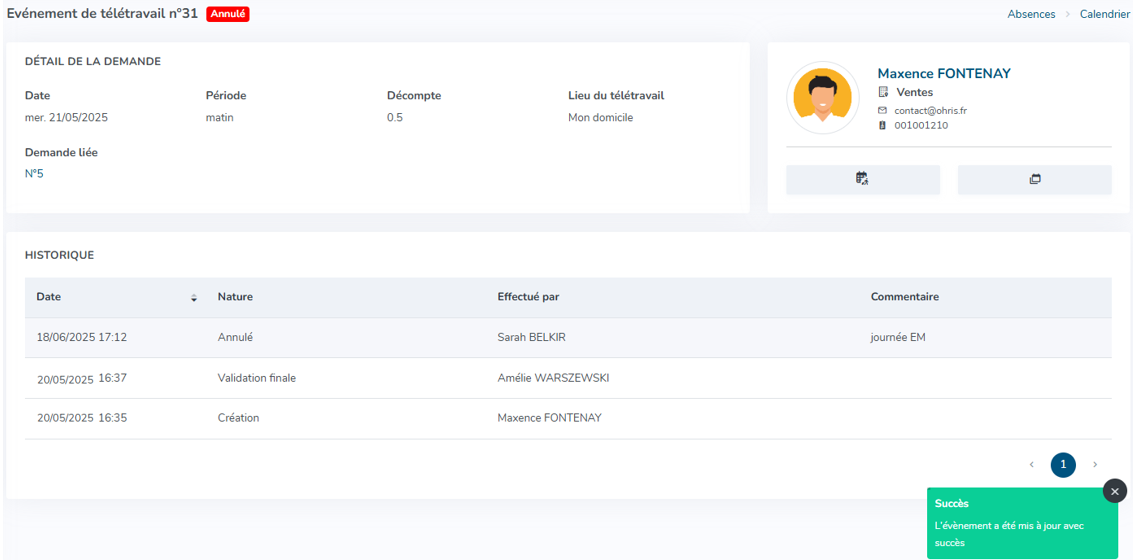The image size is (1133, 560).
Task: Click Maxence FONTENAY's avatar picture
Action: 822,98
